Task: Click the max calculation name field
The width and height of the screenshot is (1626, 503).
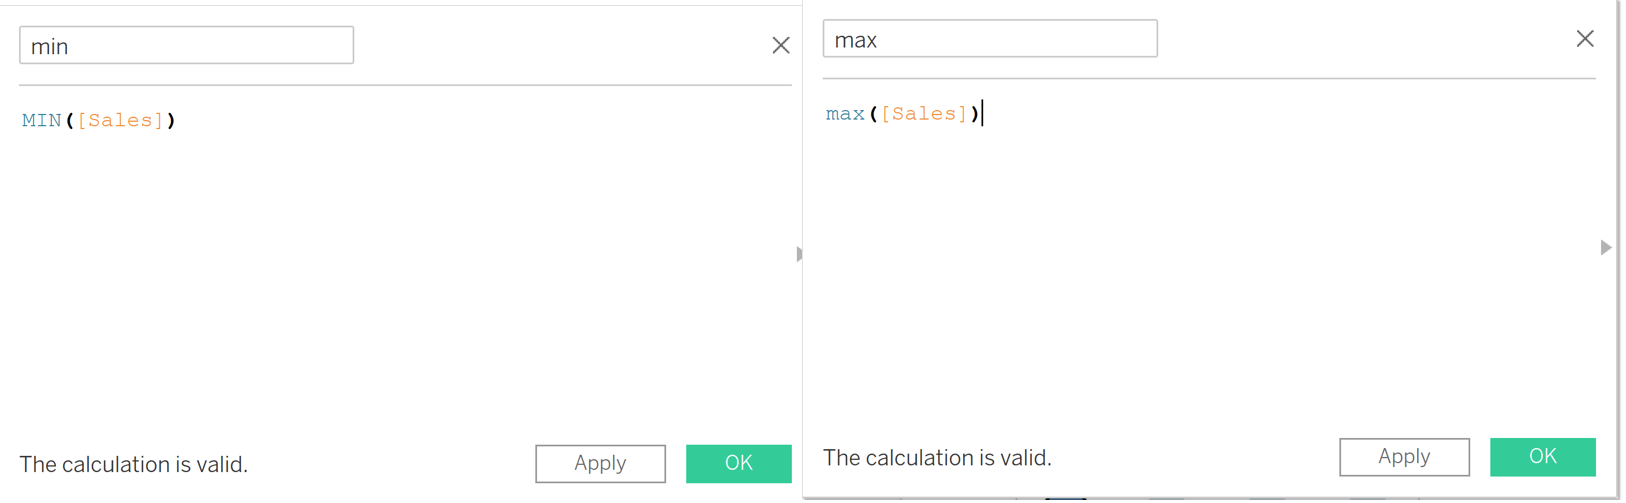Action: [990, 39]
